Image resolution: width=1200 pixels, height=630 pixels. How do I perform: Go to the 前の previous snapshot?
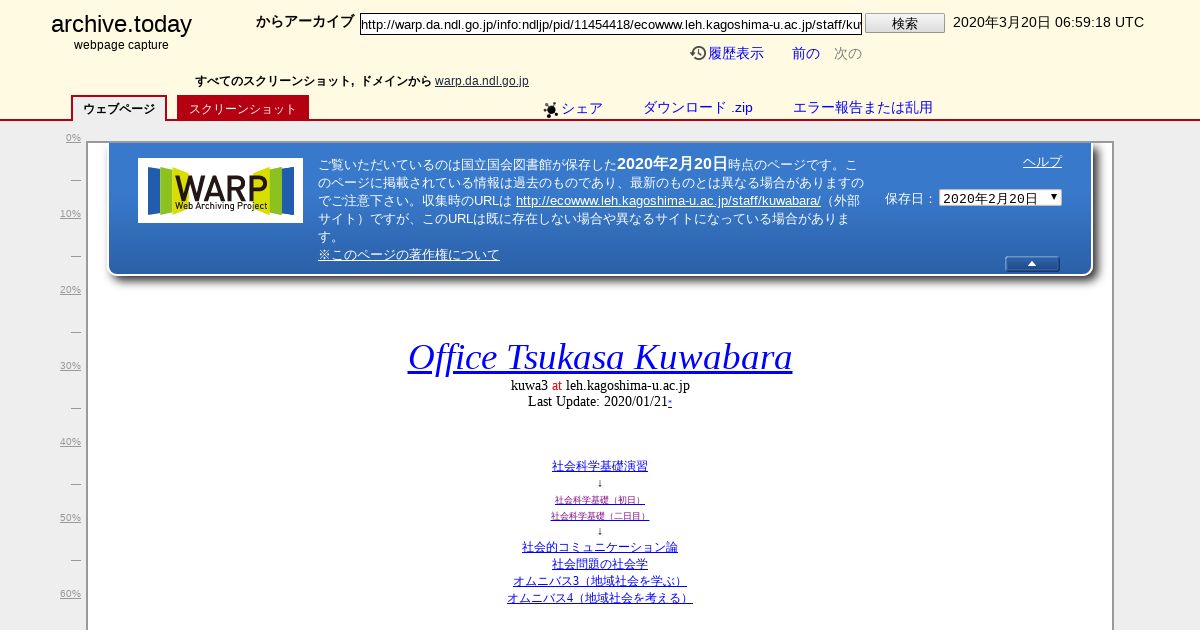pyautogui.click(x=806, y=54)
